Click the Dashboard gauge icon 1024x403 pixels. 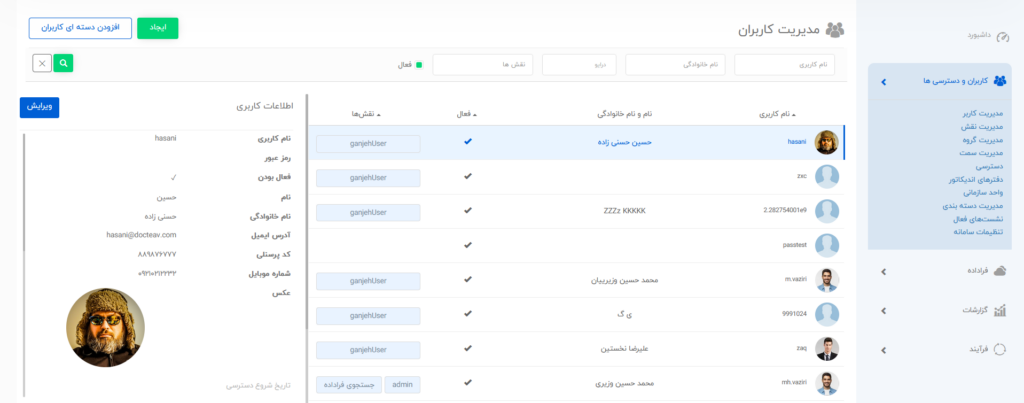[x=1002, y=37]
